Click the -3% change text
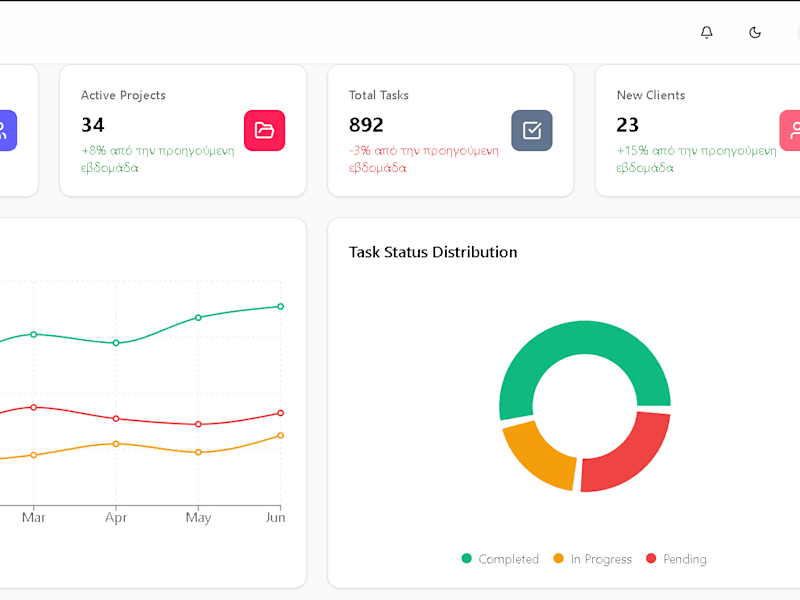The width and height of the screenshot is (800, 600). (423, 159)
